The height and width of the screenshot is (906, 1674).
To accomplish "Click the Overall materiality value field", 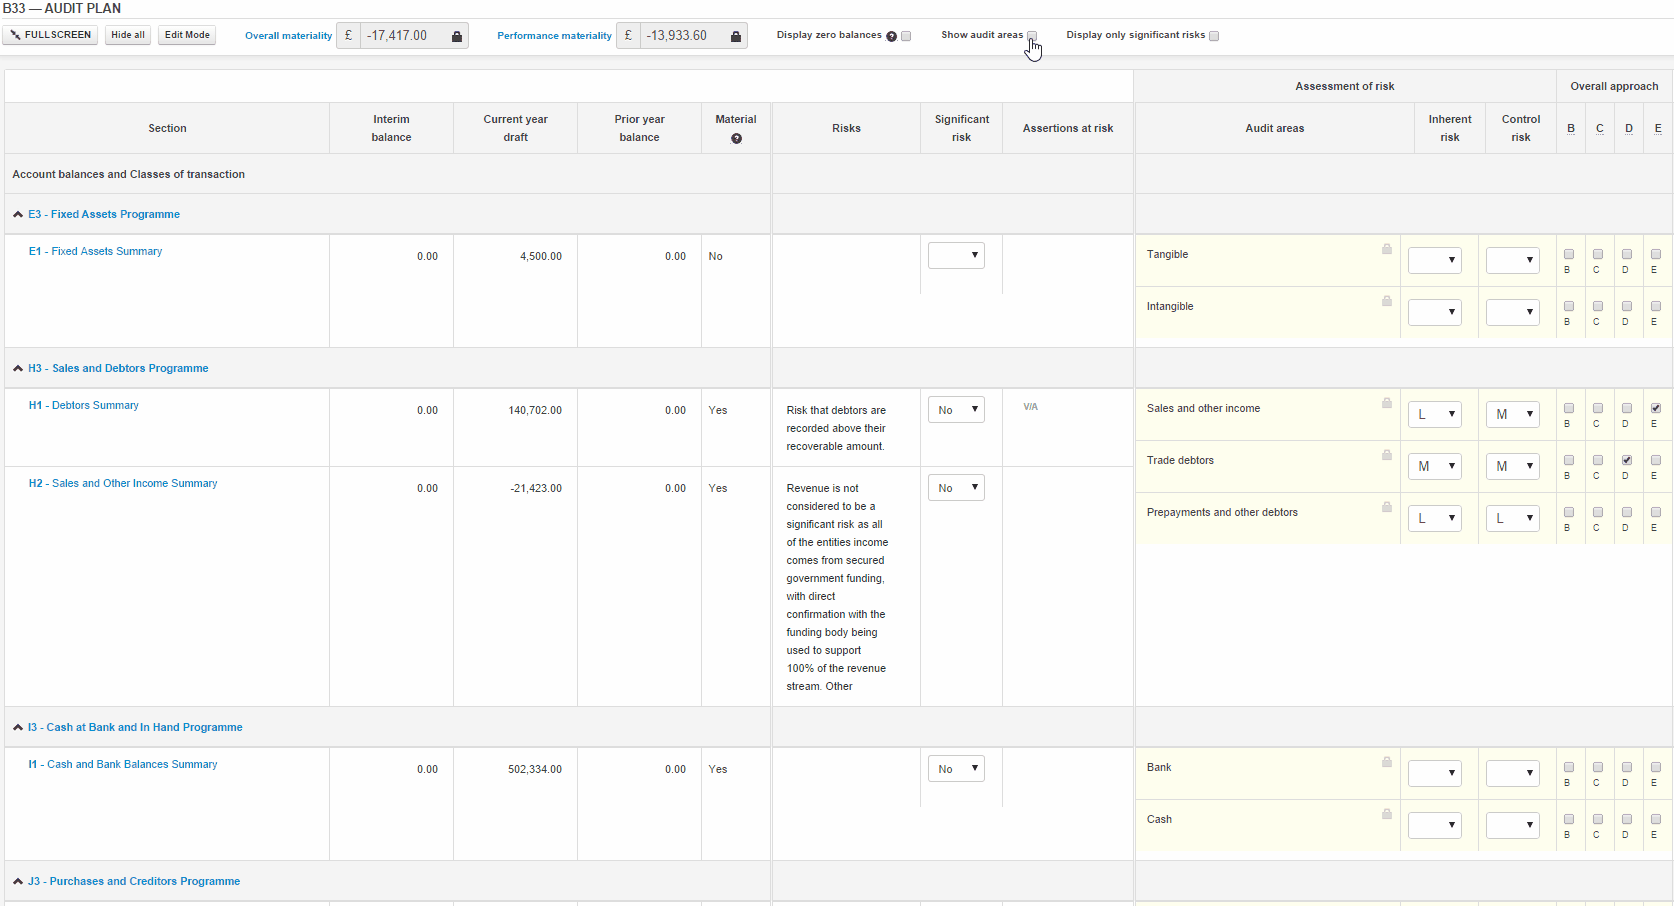I will point(403,36).
